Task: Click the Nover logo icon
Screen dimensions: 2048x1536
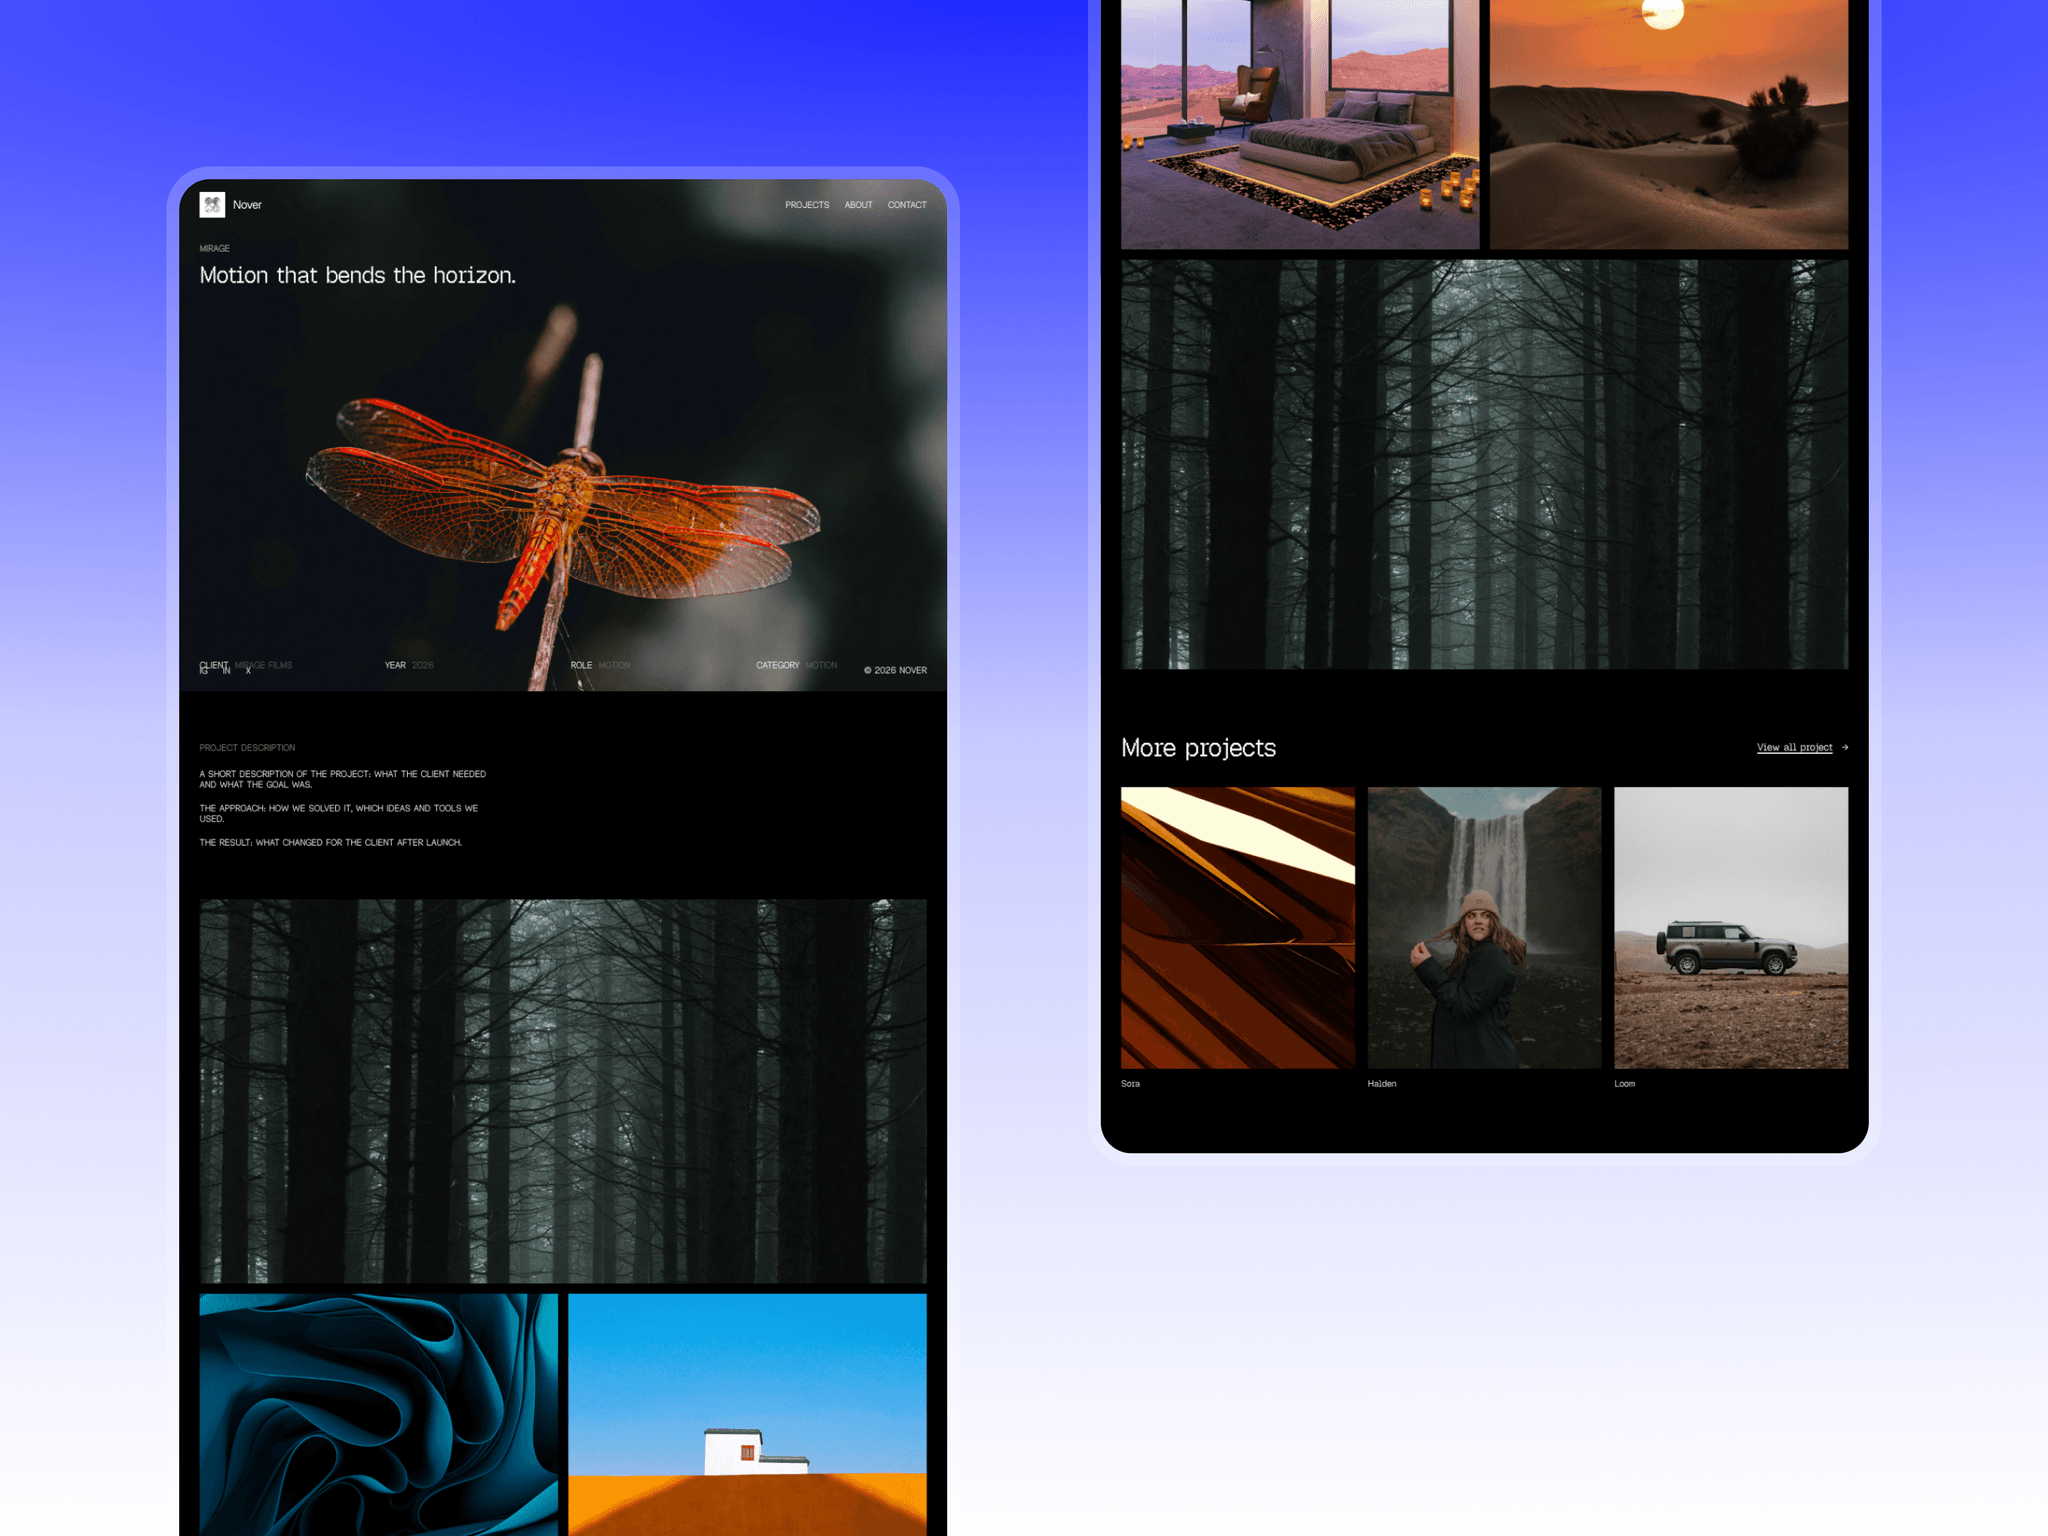Action: 212,205
